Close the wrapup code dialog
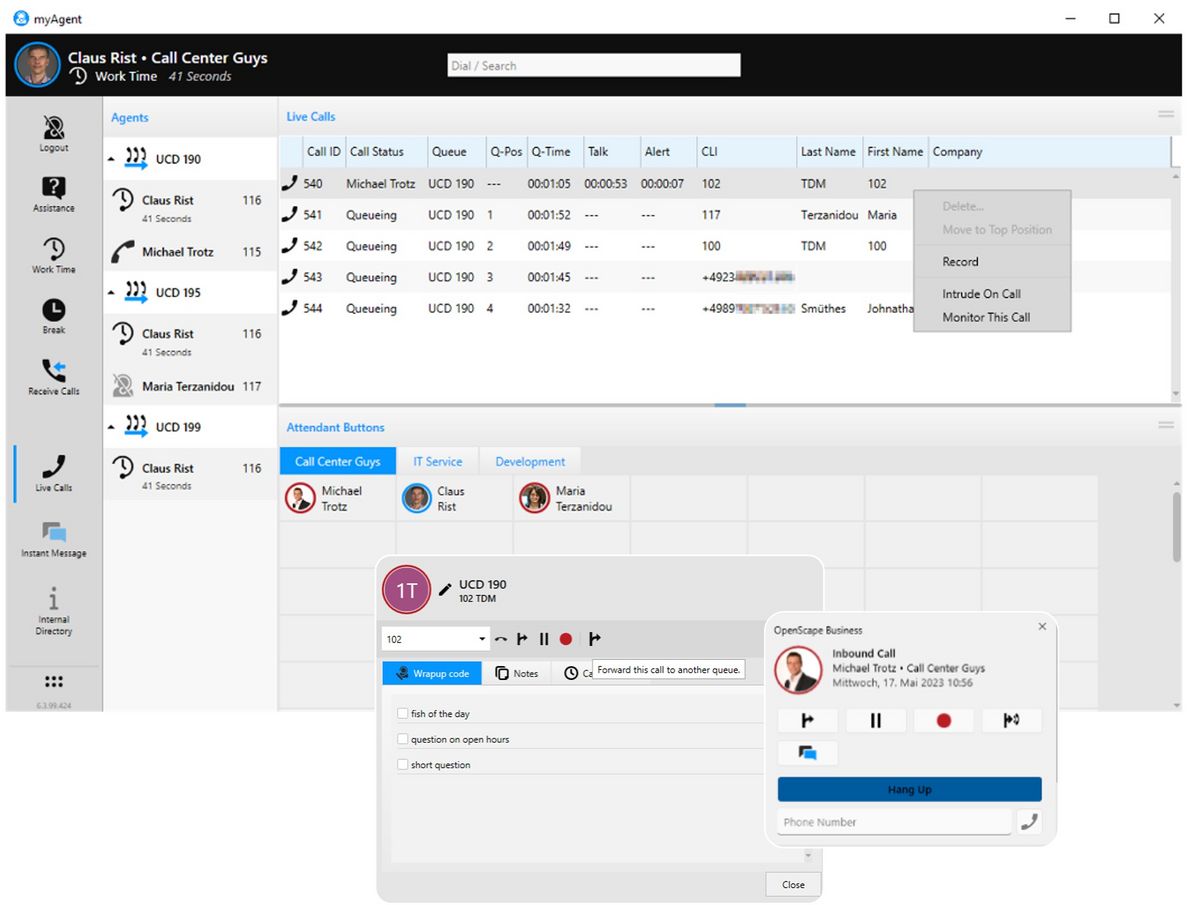 coord(792,884)
